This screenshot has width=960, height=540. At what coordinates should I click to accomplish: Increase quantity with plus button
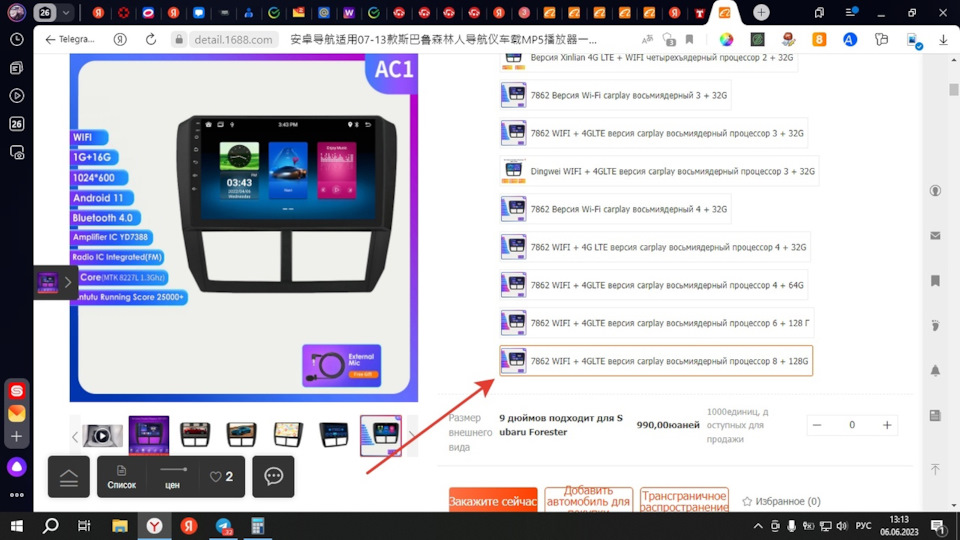click(x=887, y=425)
